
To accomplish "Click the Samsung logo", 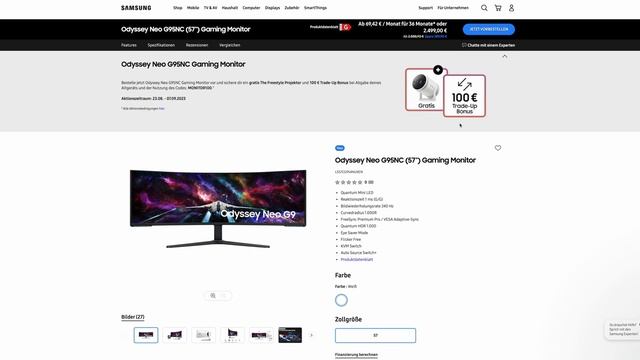I will (x=136, y=8).
